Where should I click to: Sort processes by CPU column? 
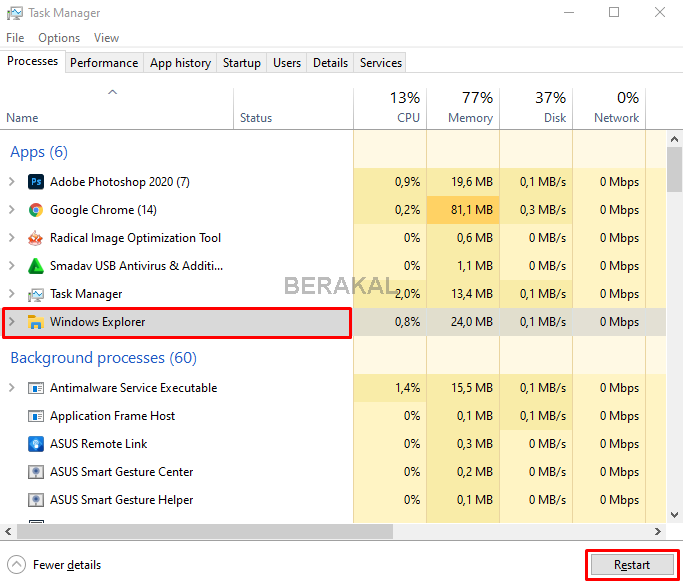390,108
